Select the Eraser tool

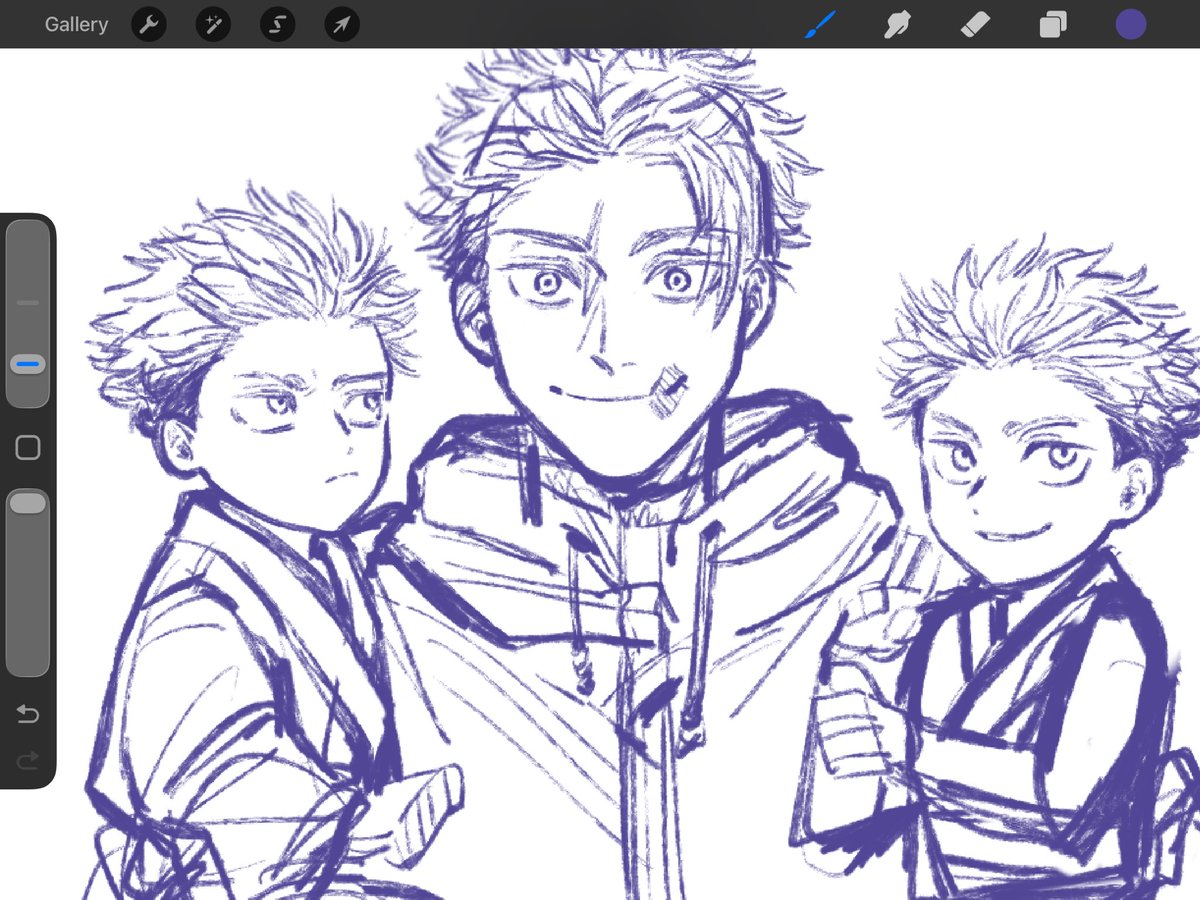point(975,24)
